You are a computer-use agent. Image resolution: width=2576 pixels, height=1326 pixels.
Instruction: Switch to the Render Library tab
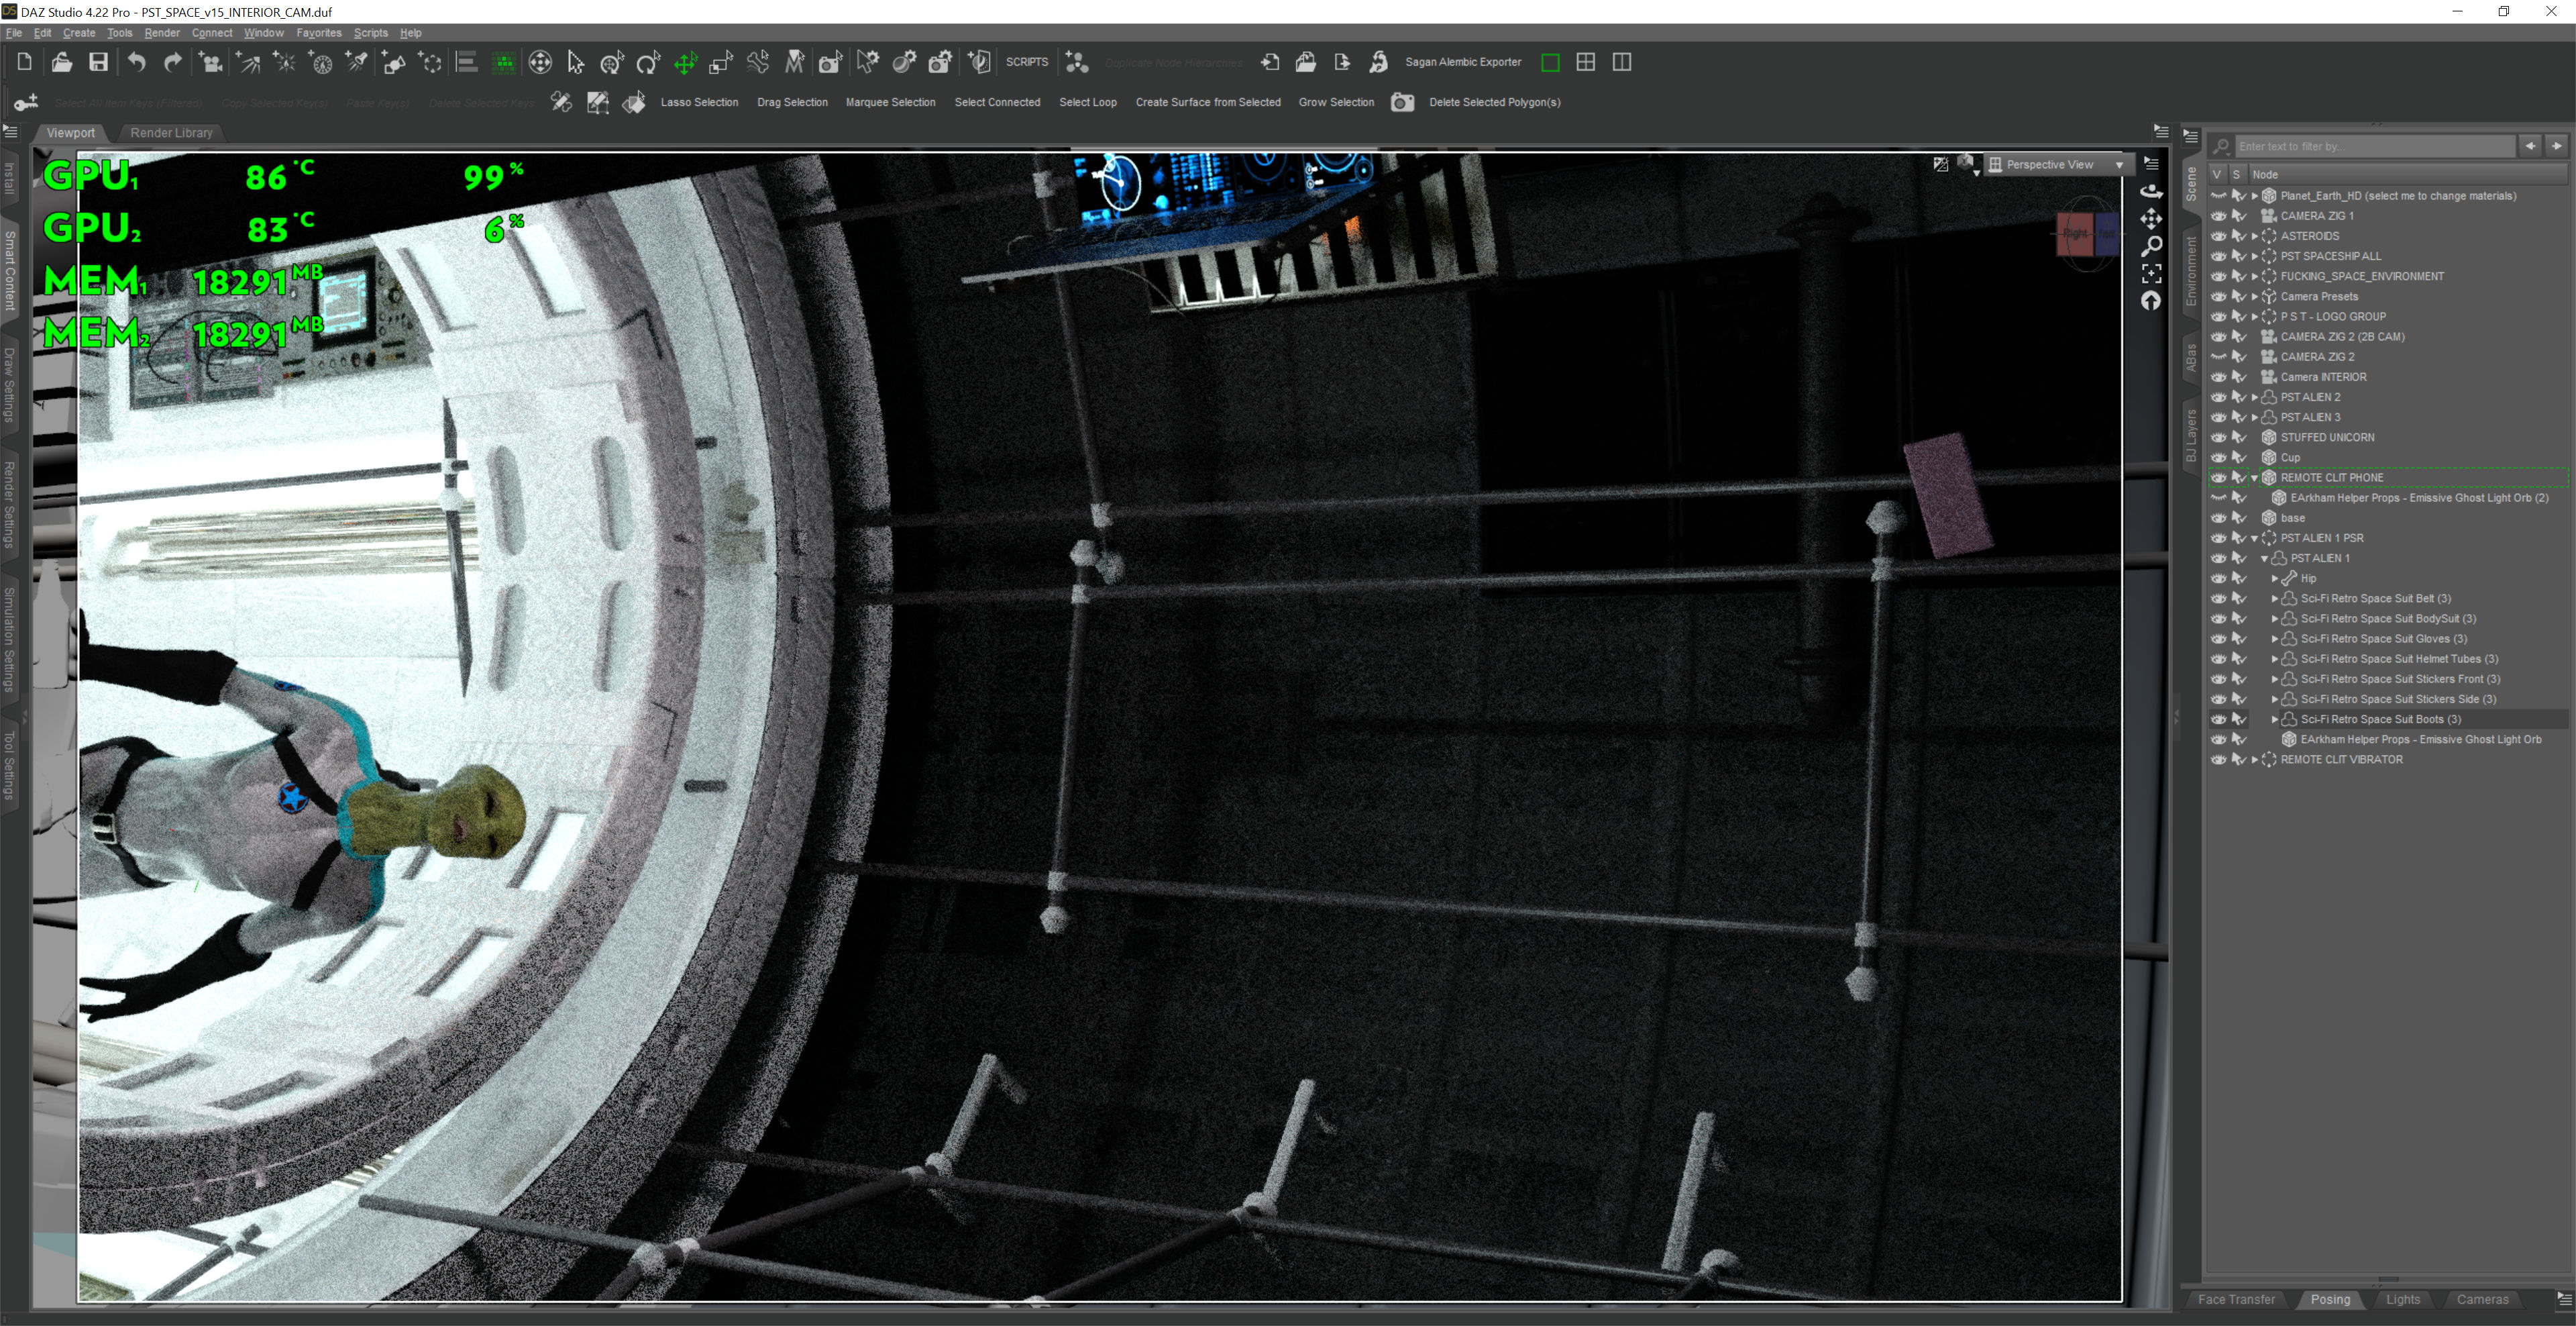(x=171, y=132)
